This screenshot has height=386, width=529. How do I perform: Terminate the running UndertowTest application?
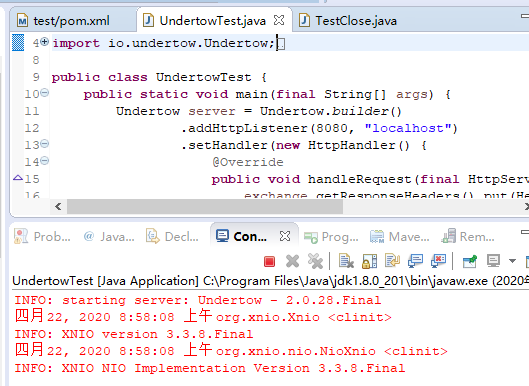269,261
